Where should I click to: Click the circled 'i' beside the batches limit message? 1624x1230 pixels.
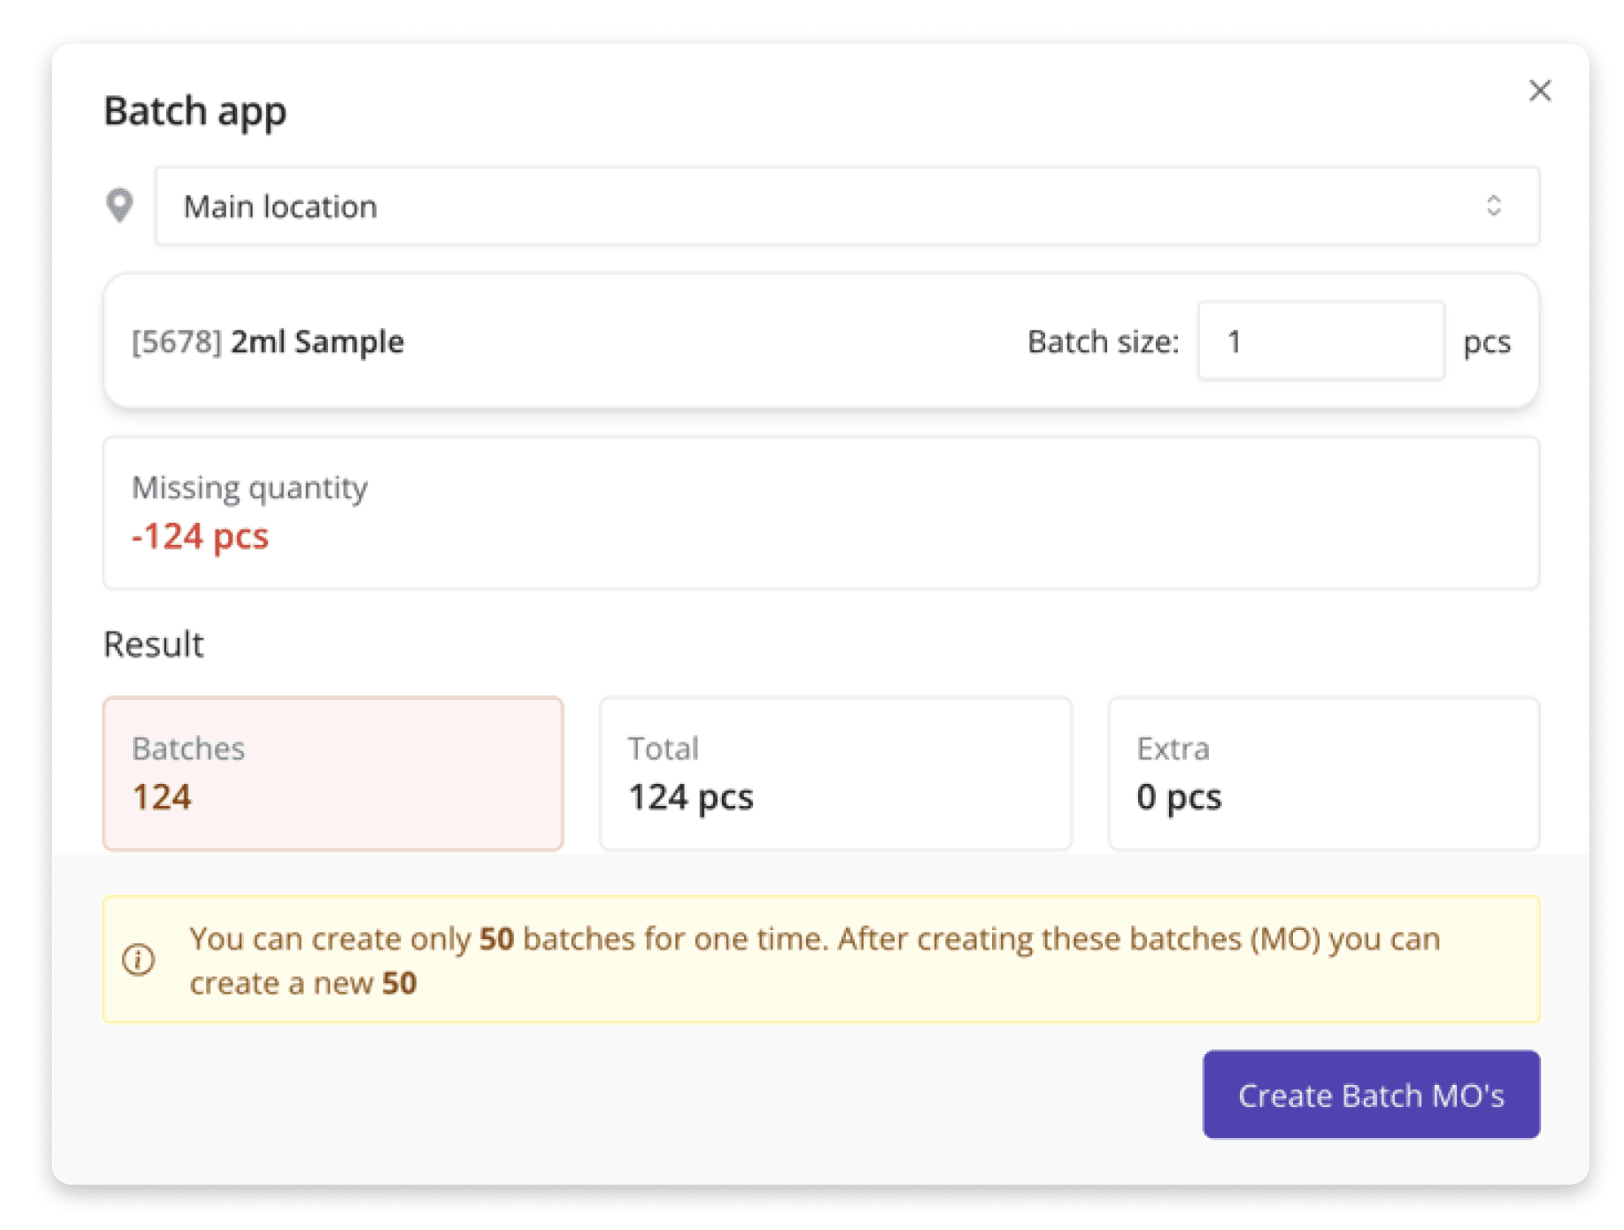click(139, 960)
